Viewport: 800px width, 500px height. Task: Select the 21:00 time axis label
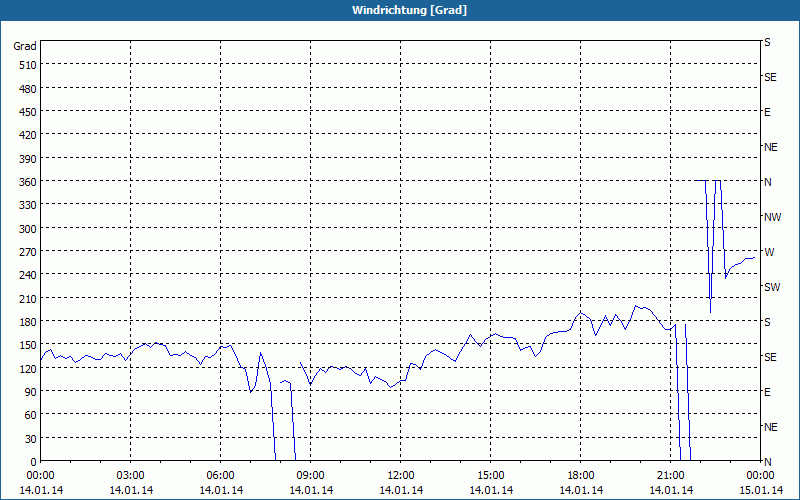click(x=670, y=475)
